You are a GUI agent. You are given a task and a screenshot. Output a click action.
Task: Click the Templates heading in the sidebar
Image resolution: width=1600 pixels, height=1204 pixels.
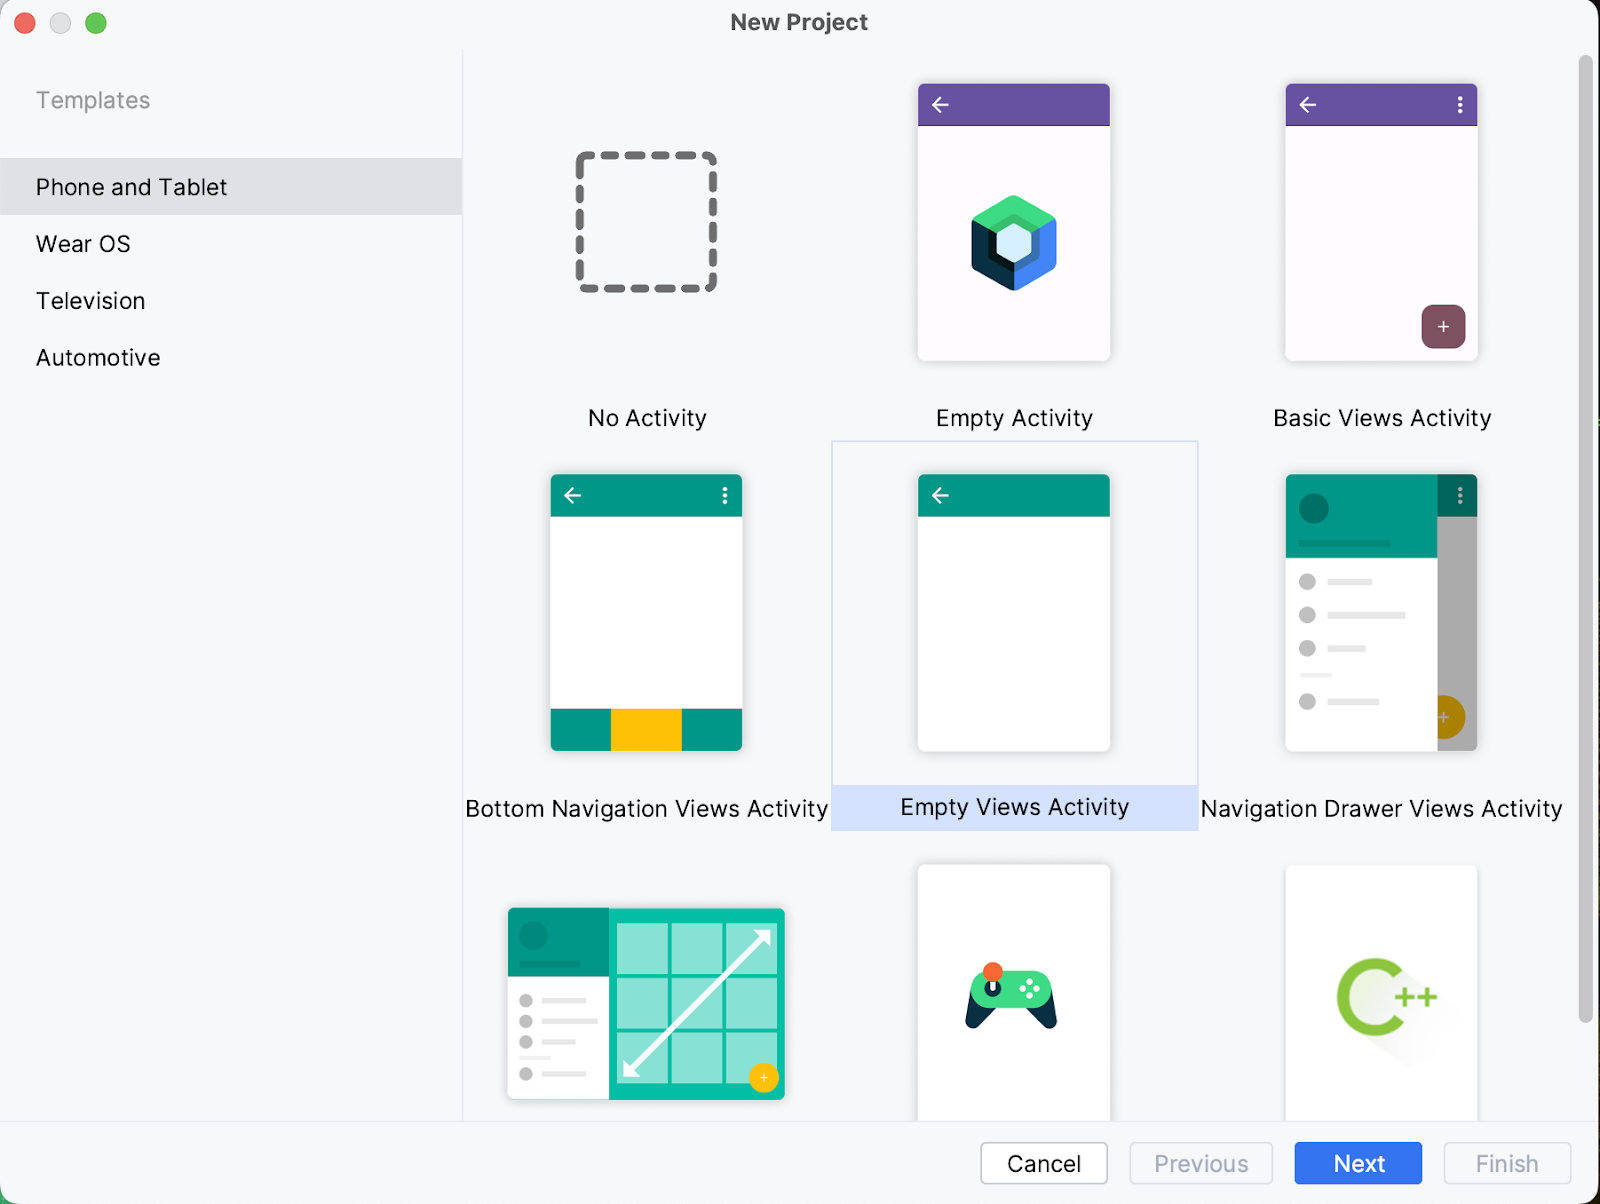[92, 100]
